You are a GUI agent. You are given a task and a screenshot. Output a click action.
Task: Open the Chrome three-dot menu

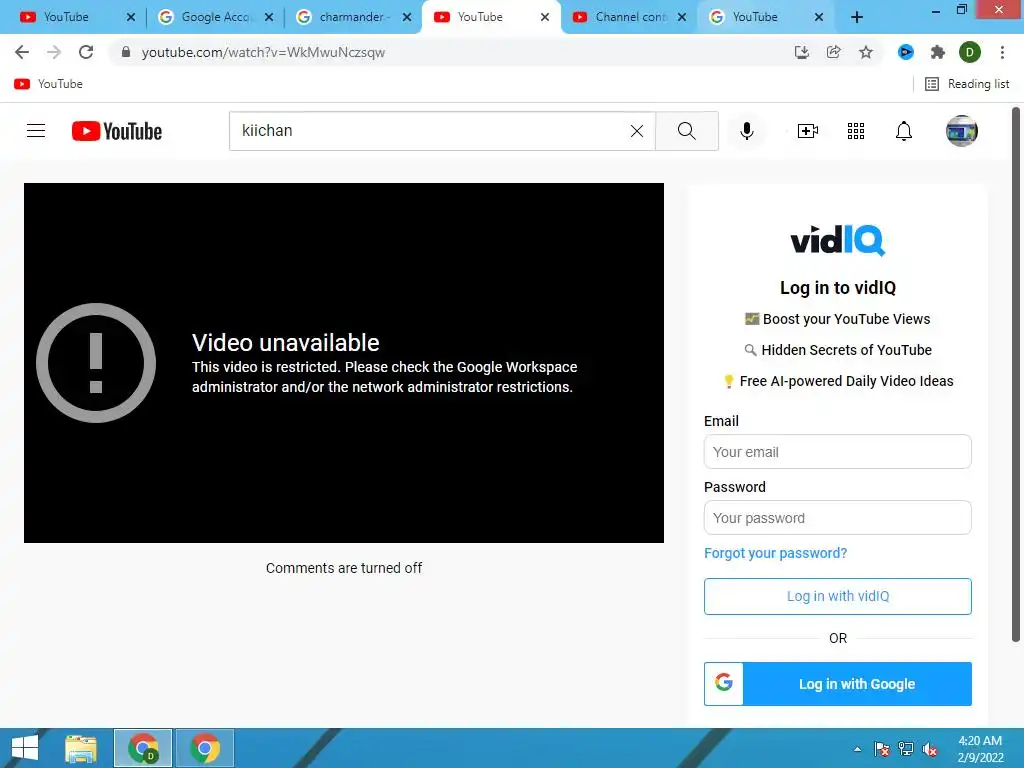coord(1002,52)
